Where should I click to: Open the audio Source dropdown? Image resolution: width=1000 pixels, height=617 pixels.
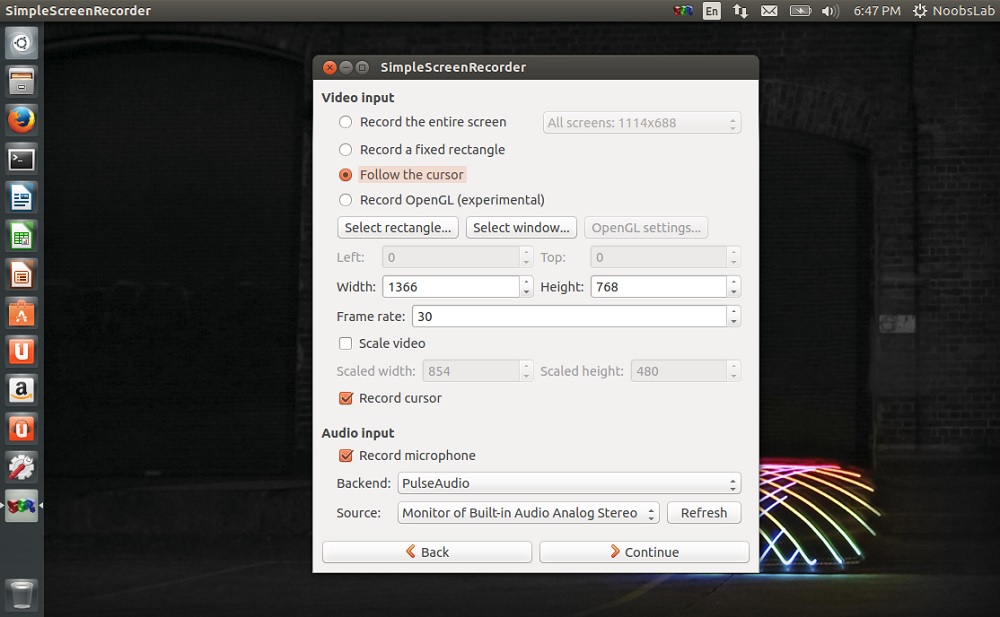pyautogui.click(x=528, y=513)
